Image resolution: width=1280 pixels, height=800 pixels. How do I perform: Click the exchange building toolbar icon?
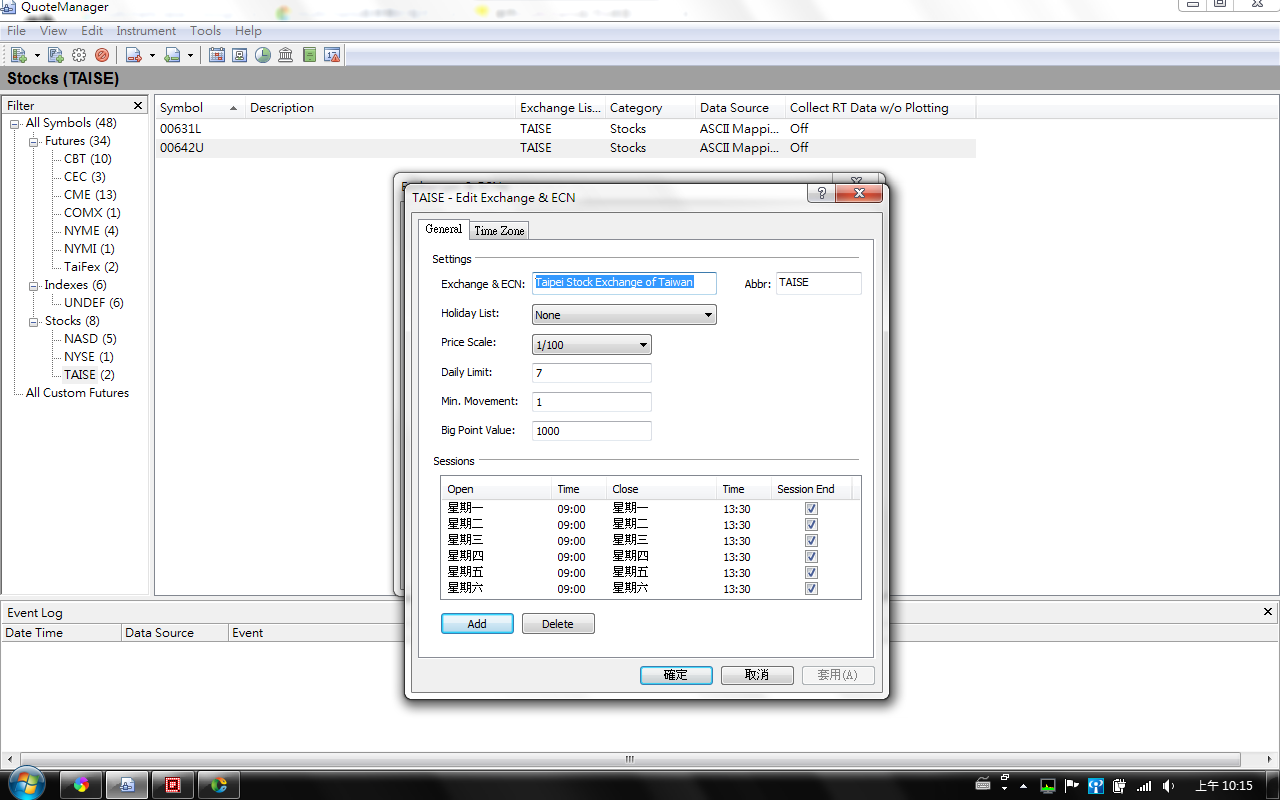click(x=286, y=55)
